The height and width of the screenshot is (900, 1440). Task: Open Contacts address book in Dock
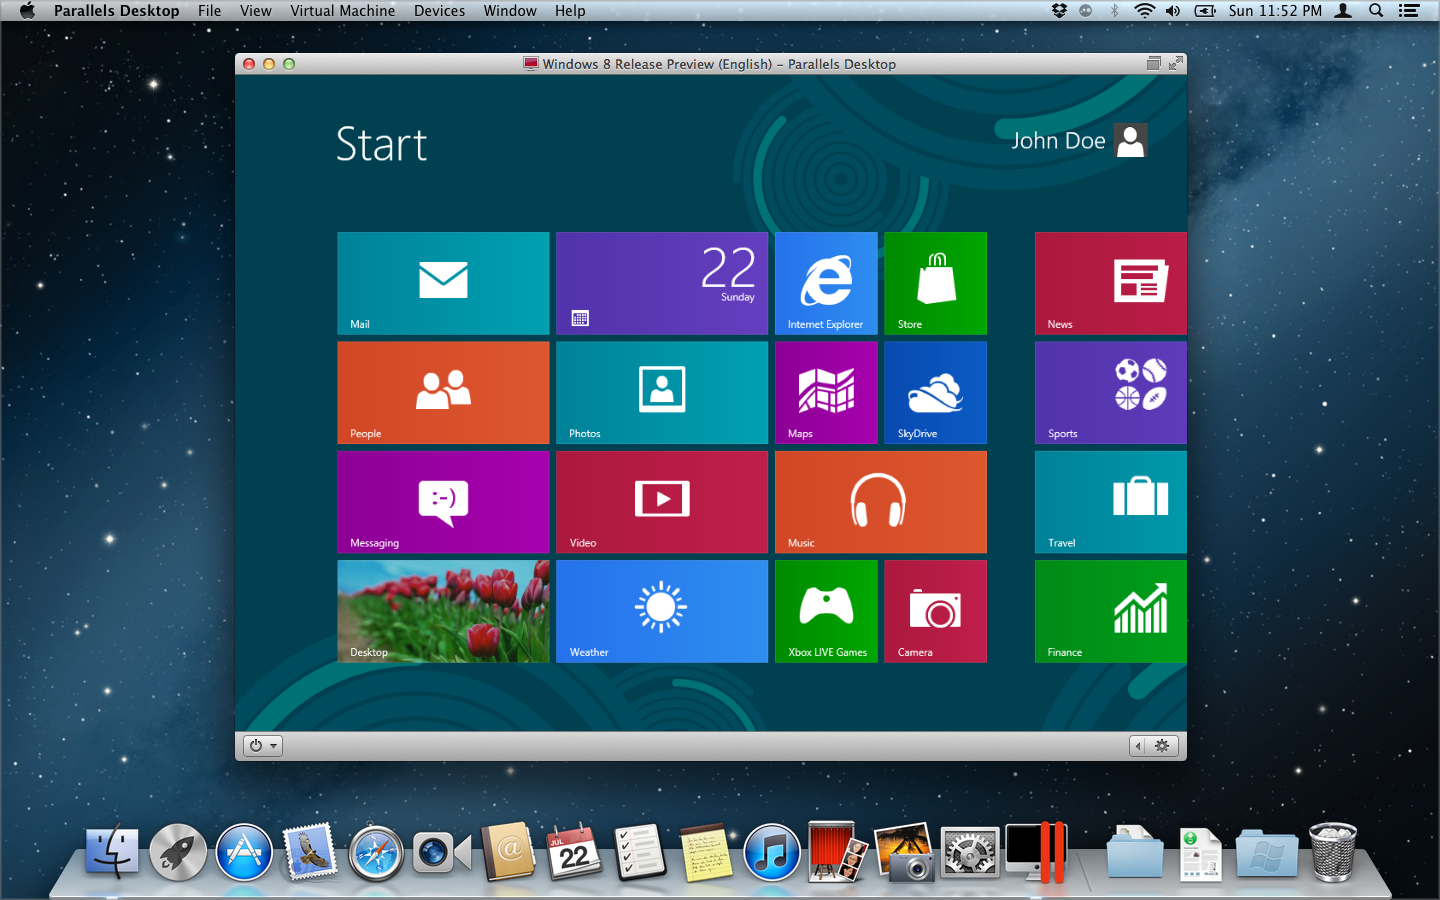coord(508,852)
